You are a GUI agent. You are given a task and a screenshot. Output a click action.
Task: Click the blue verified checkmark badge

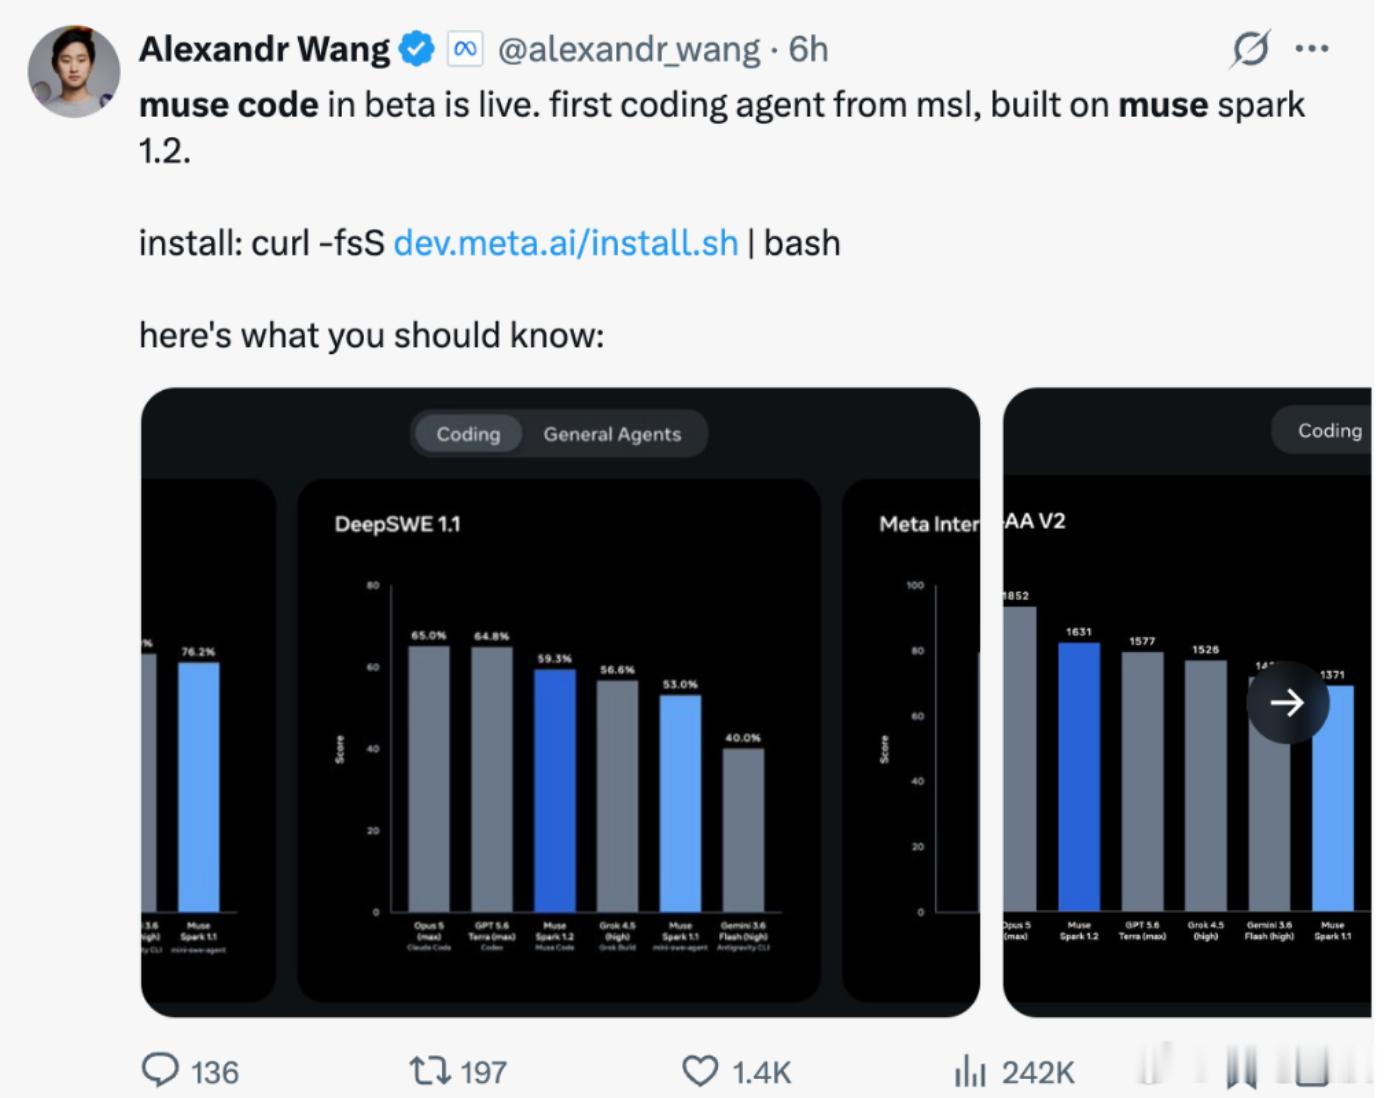pos(417,49)
